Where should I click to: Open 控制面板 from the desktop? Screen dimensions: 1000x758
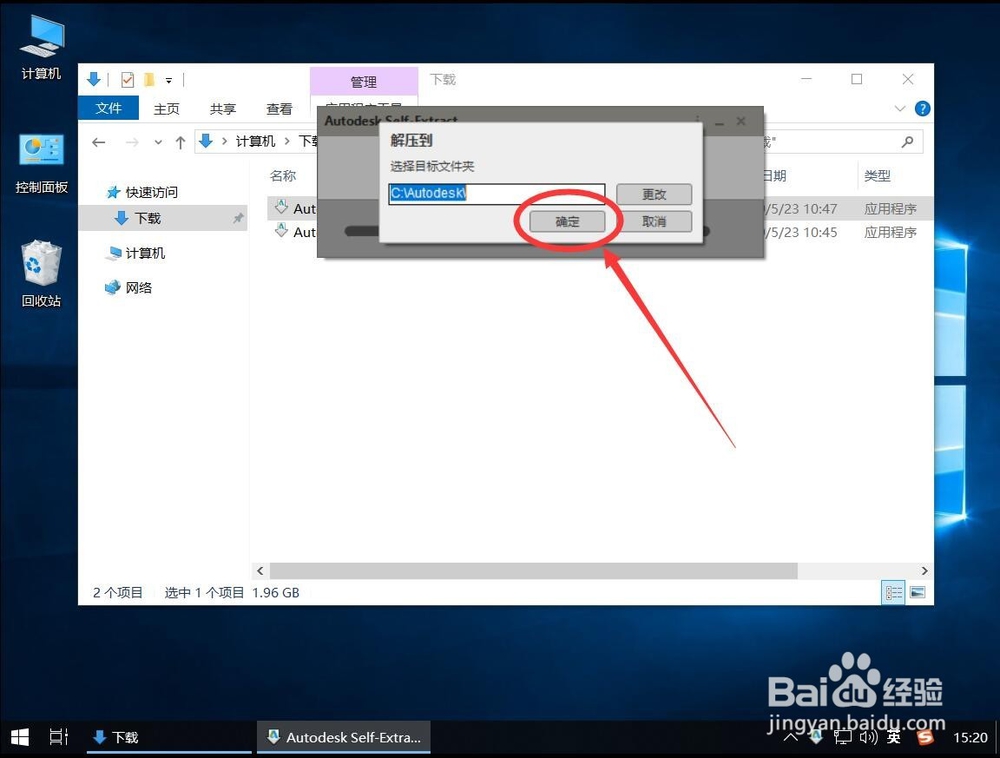pos(40,160)
